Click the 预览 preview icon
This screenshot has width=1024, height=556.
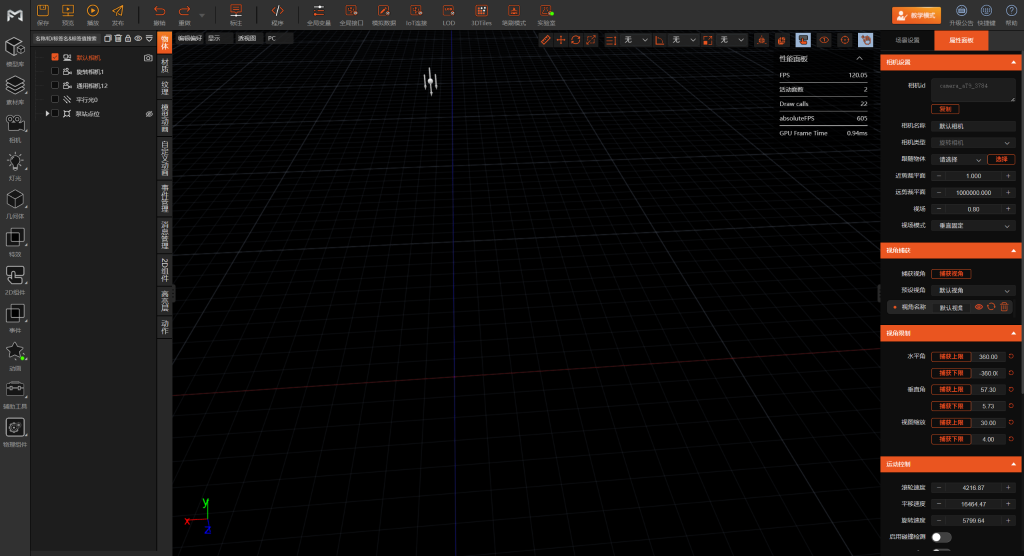[68, 10]
